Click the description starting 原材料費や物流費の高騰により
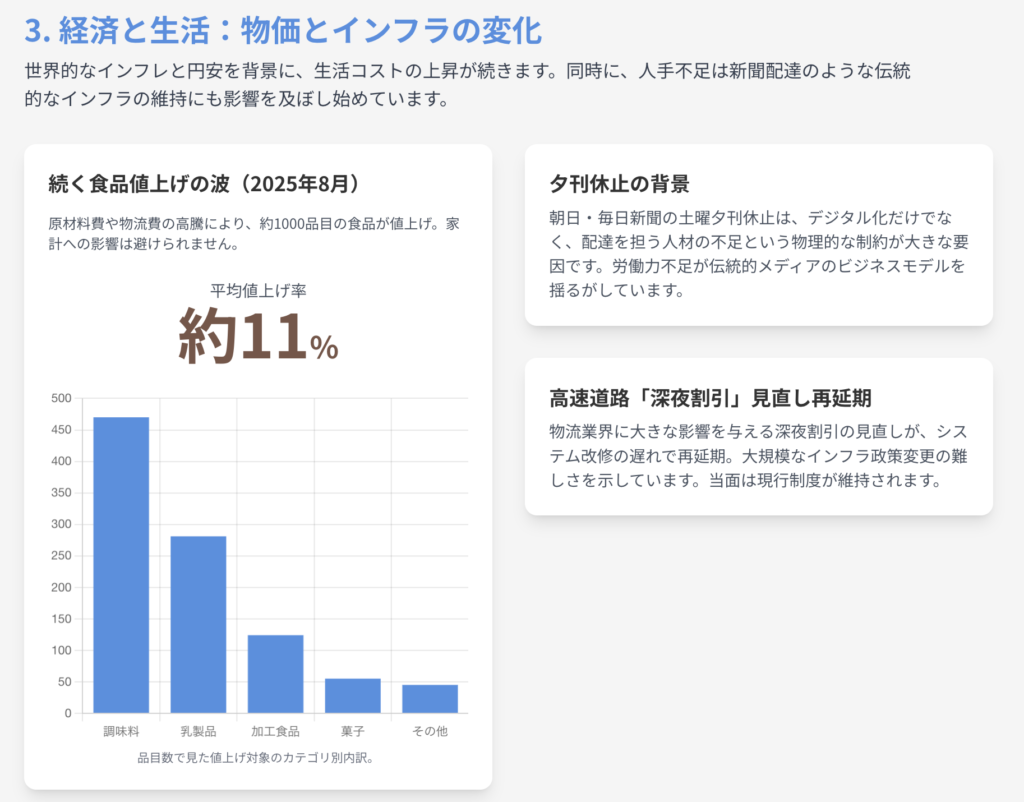 [254, 234]
